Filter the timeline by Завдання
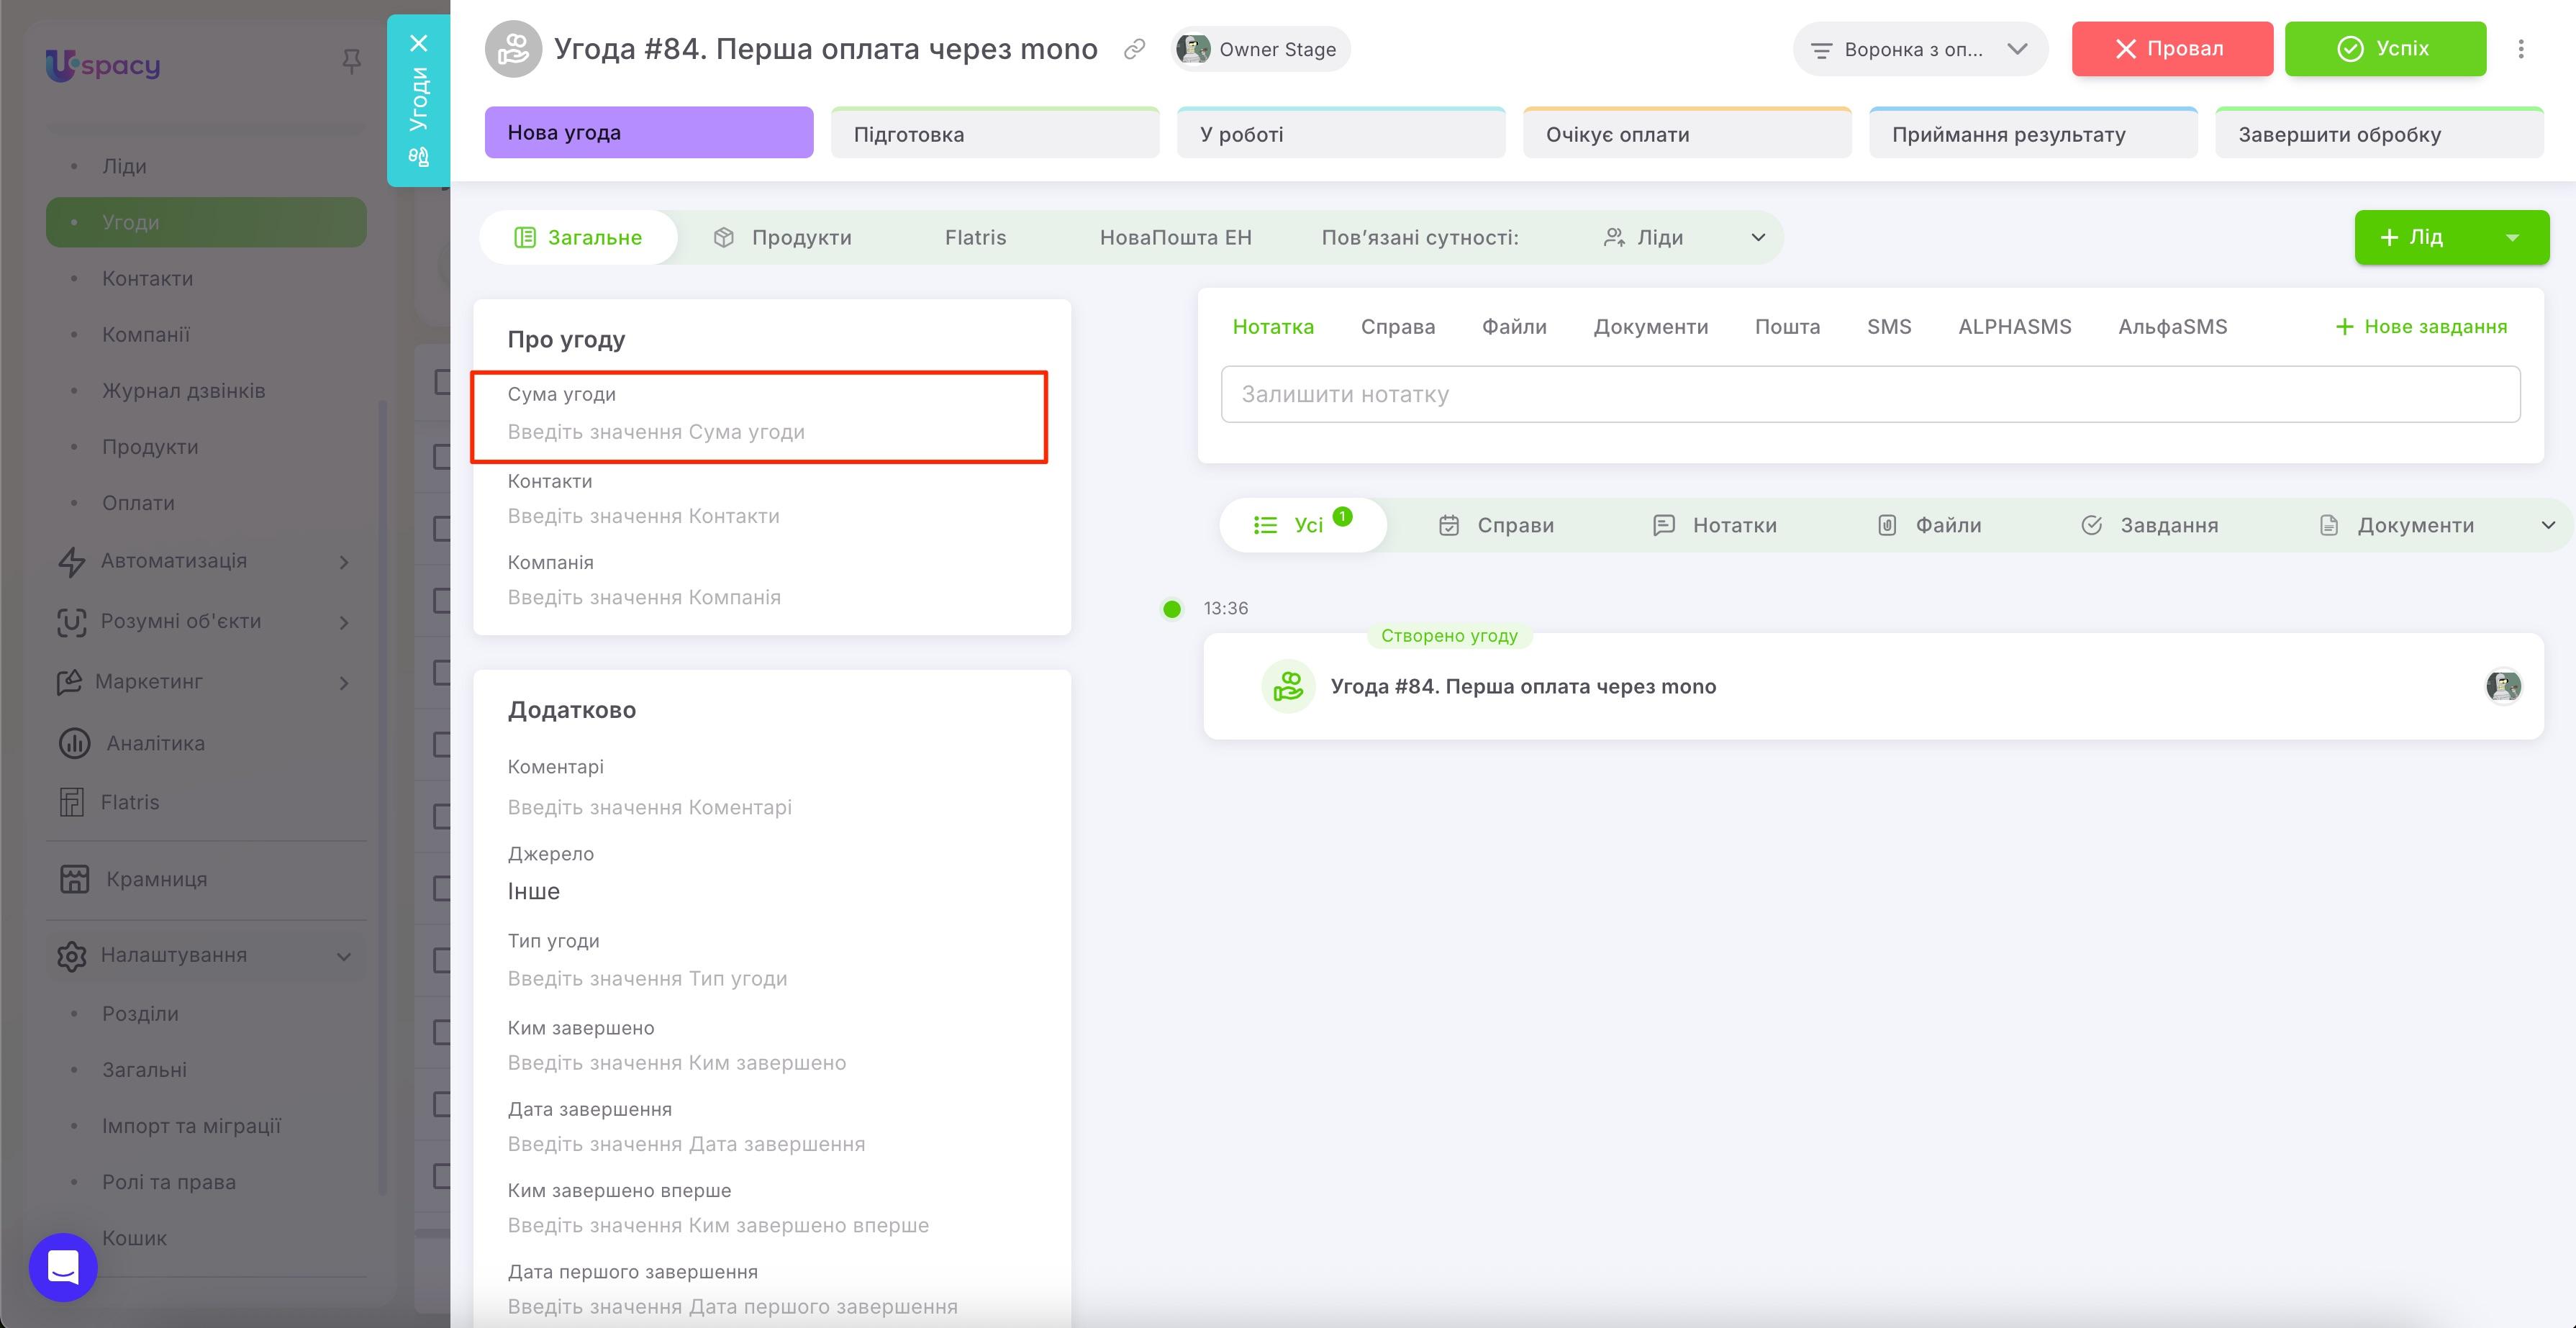Viewport: 2576px width, 1328px height. [x=2149, y=525]
